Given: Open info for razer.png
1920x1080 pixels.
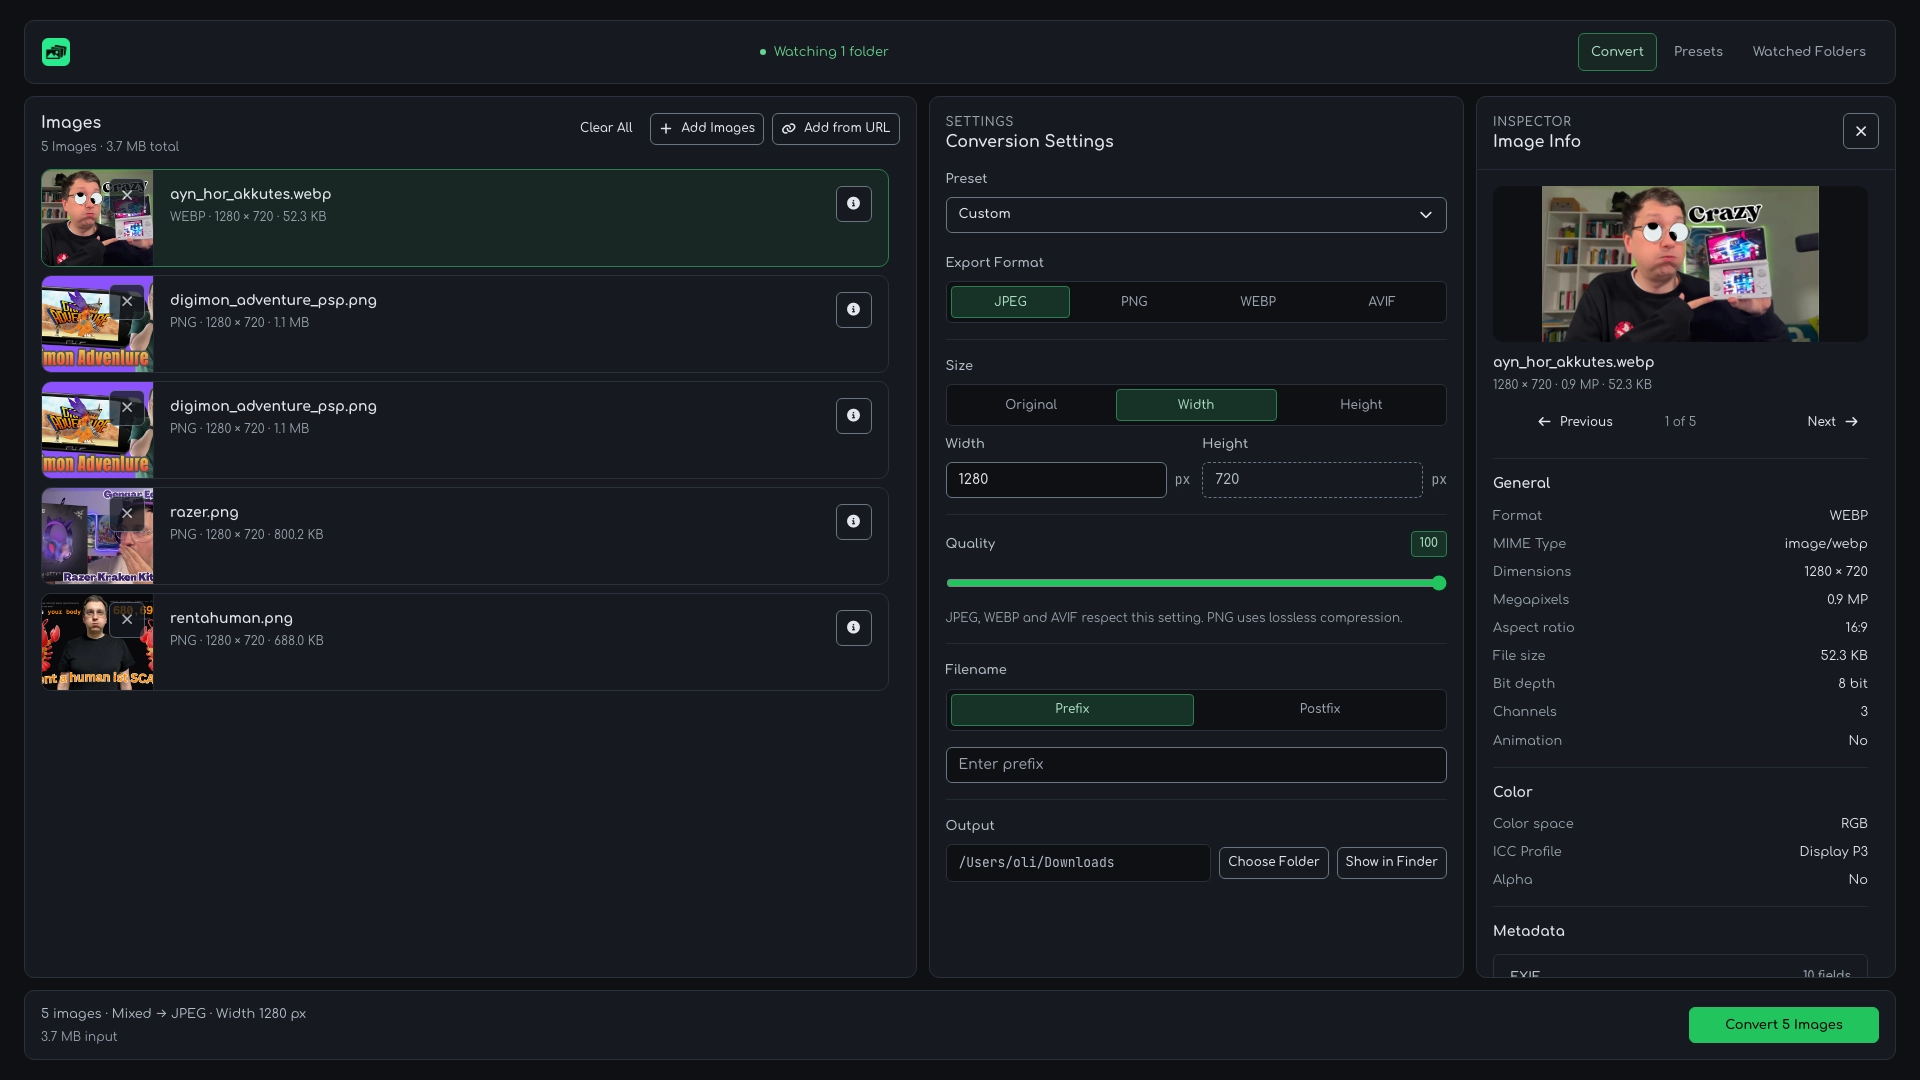Looking at the screenshot, I should tap(853, 522).
